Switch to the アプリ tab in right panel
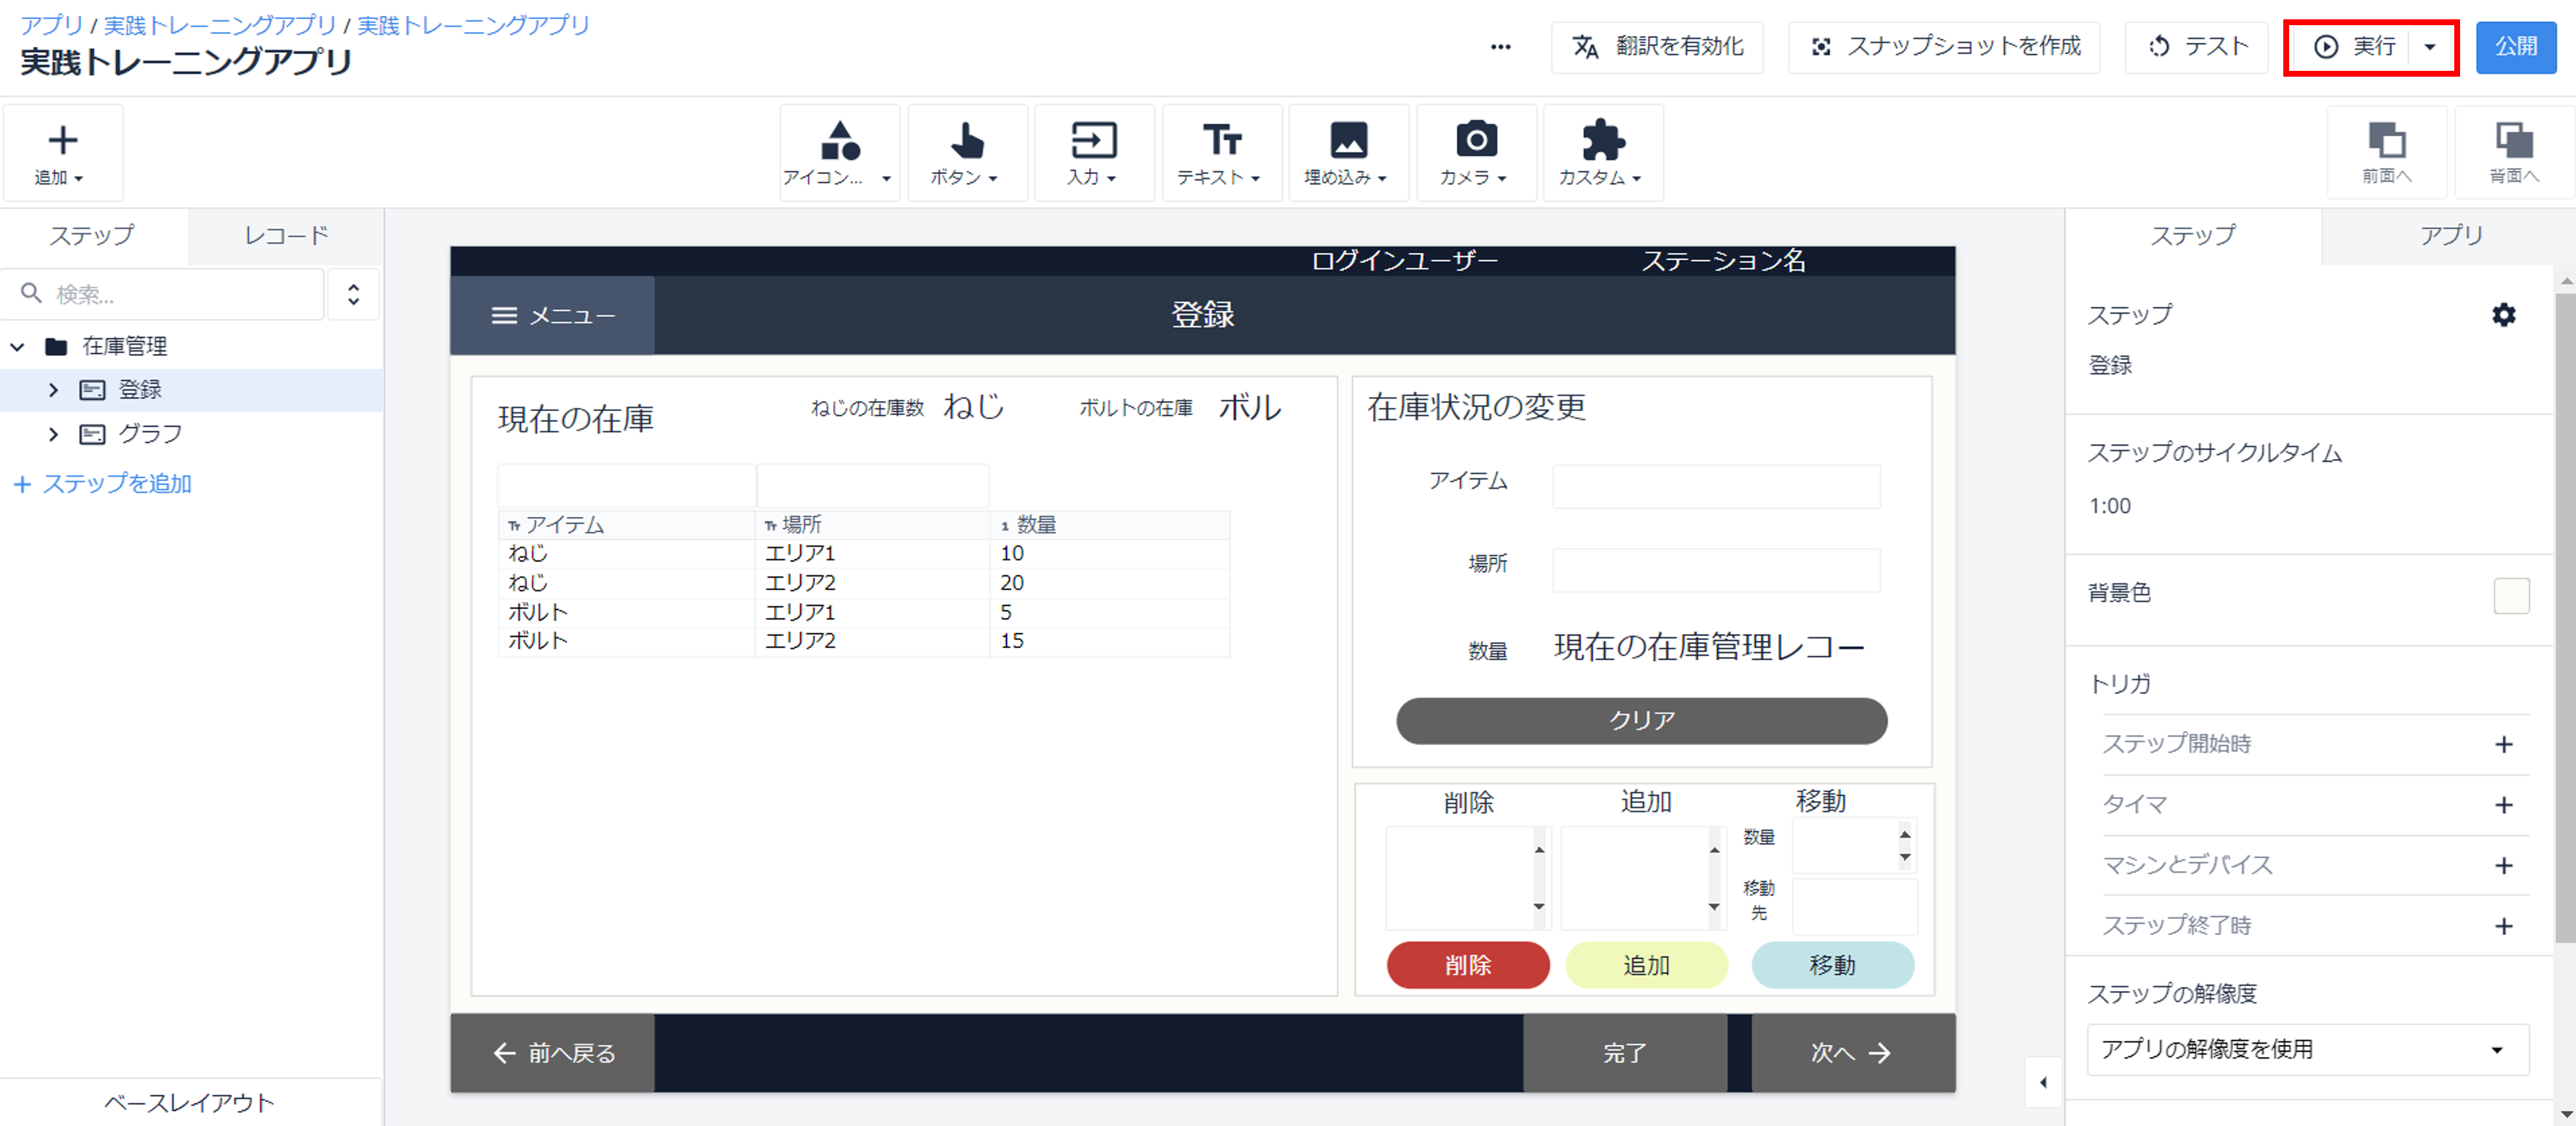Image resolution: width=2576 pixels, height=1126 pixels. (x=2450, y=236)
